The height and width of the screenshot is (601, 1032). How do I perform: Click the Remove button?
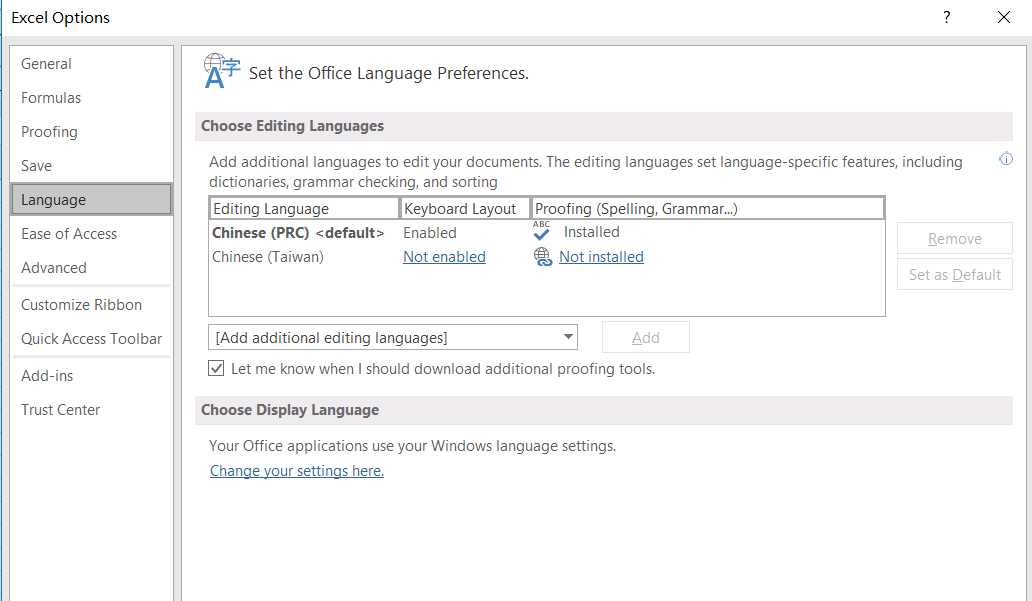954,238
